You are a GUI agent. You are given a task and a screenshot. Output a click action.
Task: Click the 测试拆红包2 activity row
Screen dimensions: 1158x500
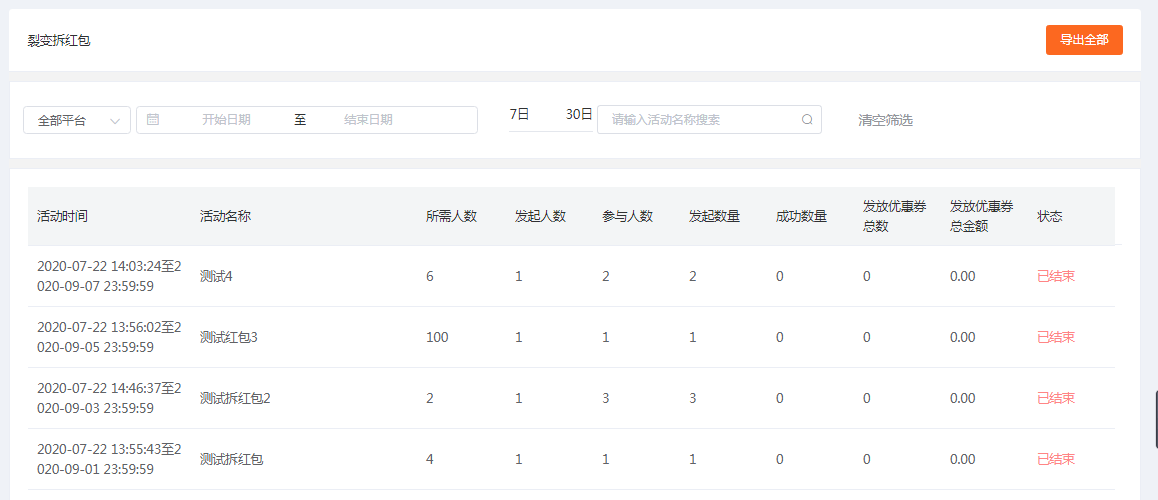[x=571, y=398]
